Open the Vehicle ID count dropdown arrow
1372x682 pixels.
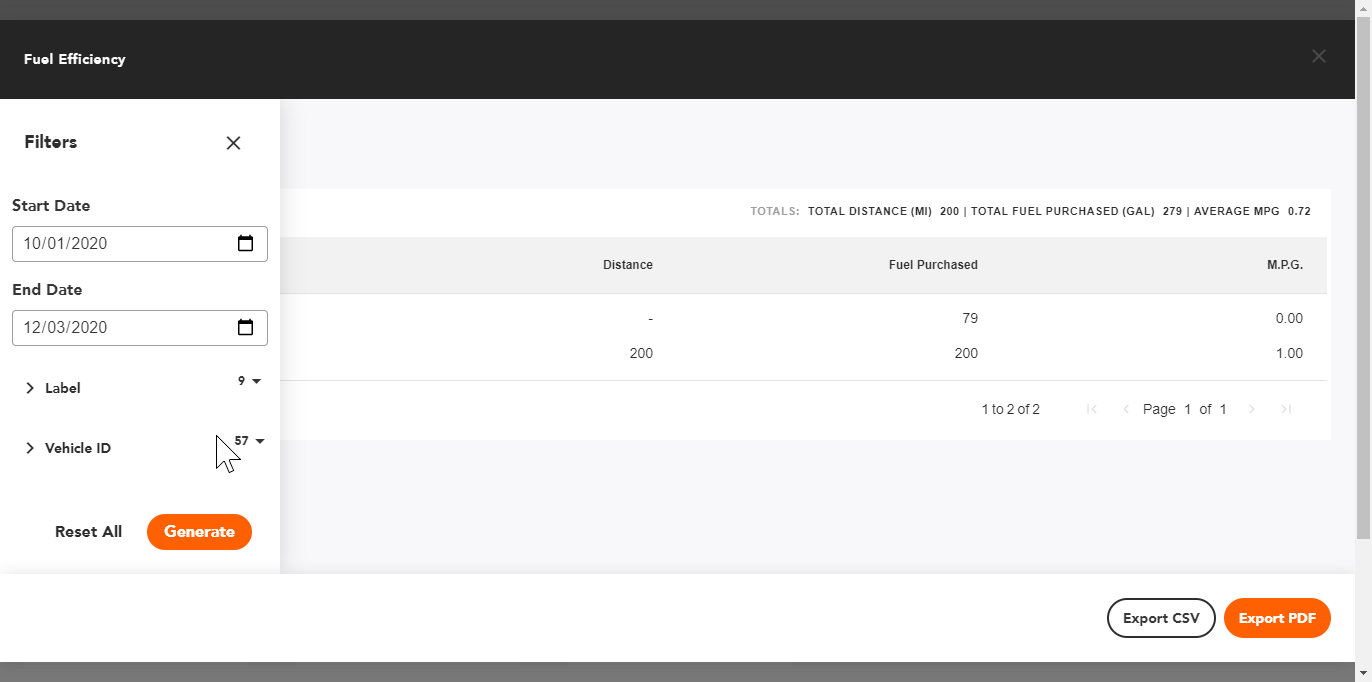point(260,441)
